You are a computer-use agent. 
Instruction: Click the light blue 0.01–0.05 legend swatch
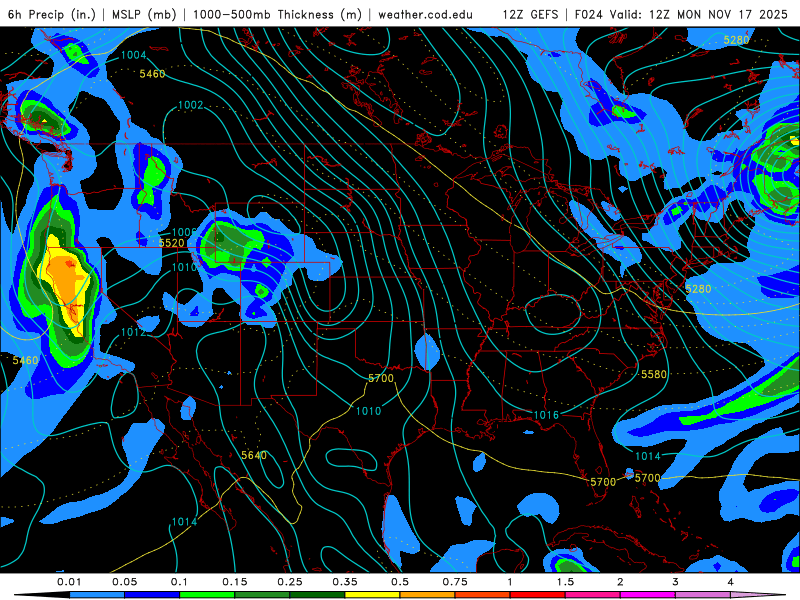click(x=97, y=595)
